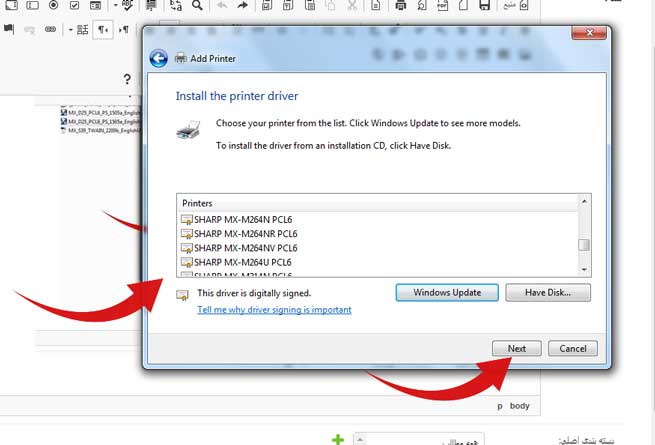Click the Save floppy icon in toolbar
Image resolution: width=655 pixels, height=445 pixels.
[x=485, y=5]
